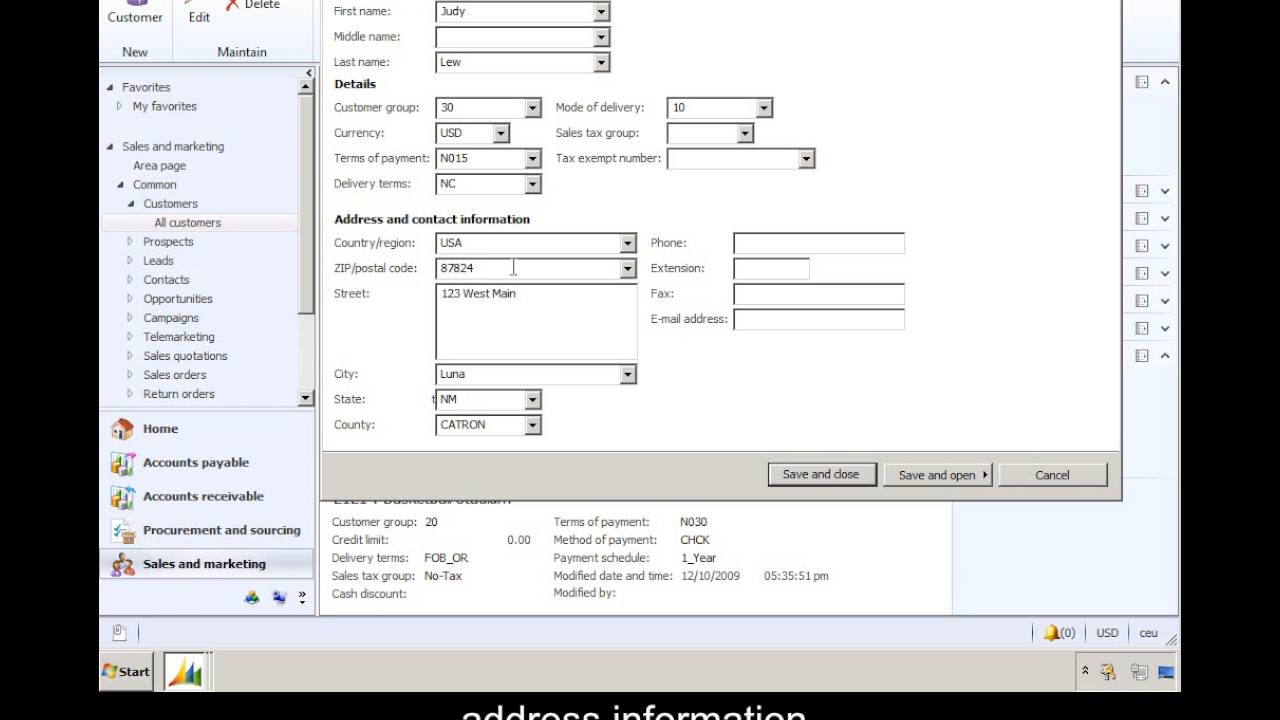Expand the Prospects tree node
Viewport: 1280px width, 720px height.
pos(130,242)
